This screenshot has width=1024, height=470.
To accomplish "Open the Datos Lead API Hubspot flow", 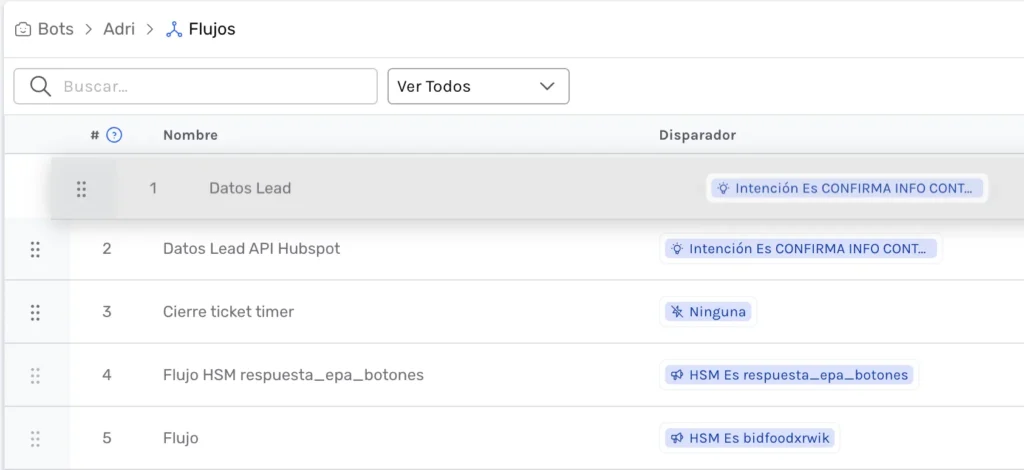I will (x=251, y=249).
